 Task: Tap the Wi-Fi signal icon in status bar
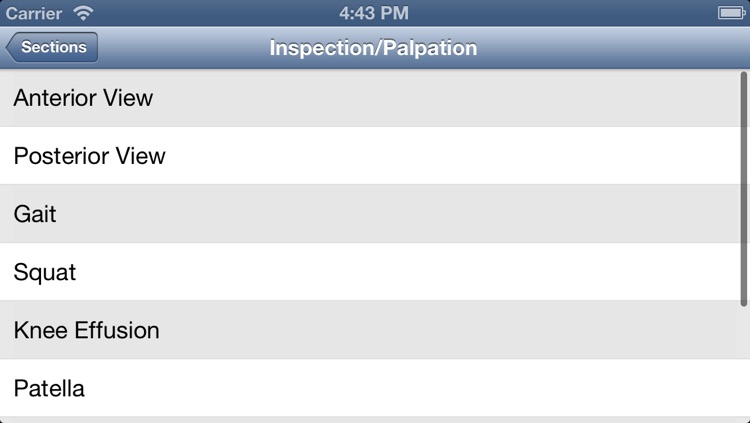83,13
